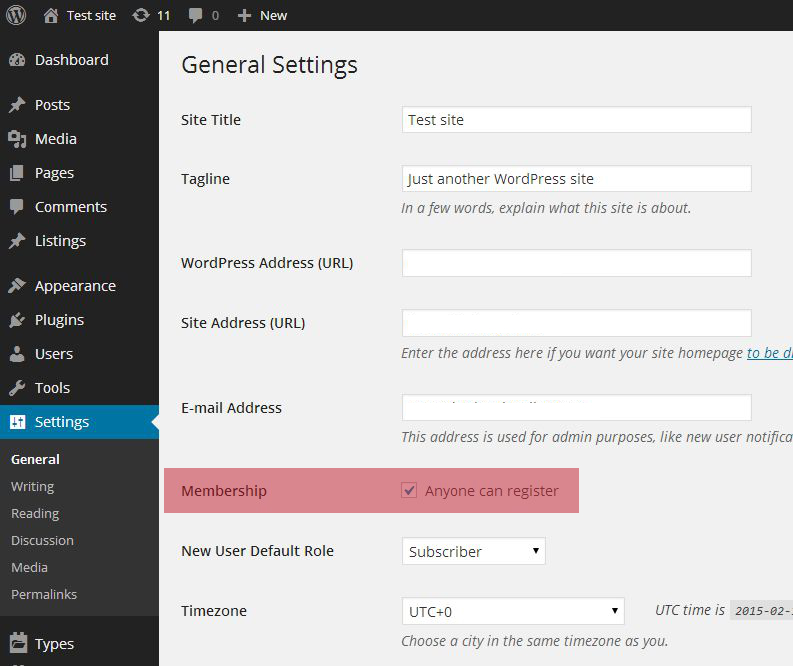Viewport: 793px width, 666px height.
Task: Click the E-mail Address input field
Action: (x=577, y=408)
